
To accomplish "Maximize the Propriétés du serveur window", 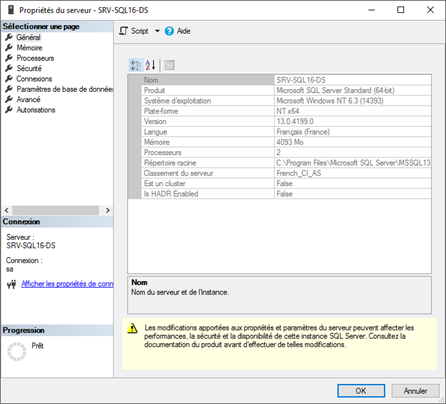I will [x=401, y=10].
